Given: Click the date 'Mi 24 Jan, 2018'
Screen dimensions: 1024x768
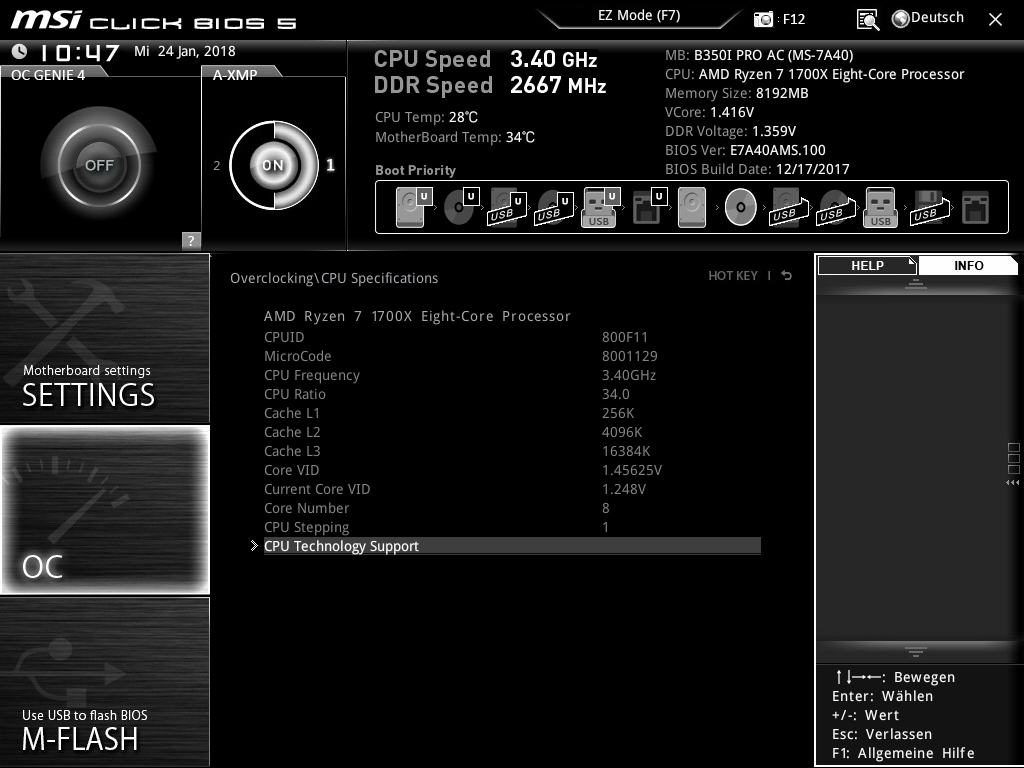Looking at the screenshot, I should click(185, 51).
